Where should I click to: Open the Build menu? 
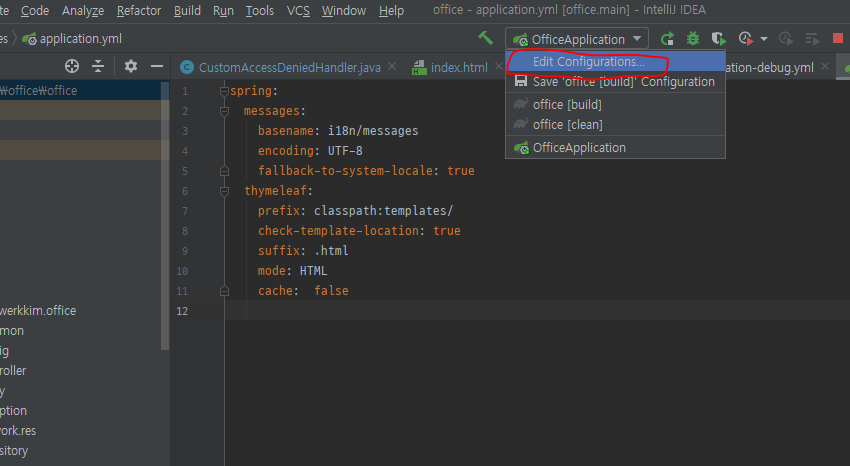point(187,10)
